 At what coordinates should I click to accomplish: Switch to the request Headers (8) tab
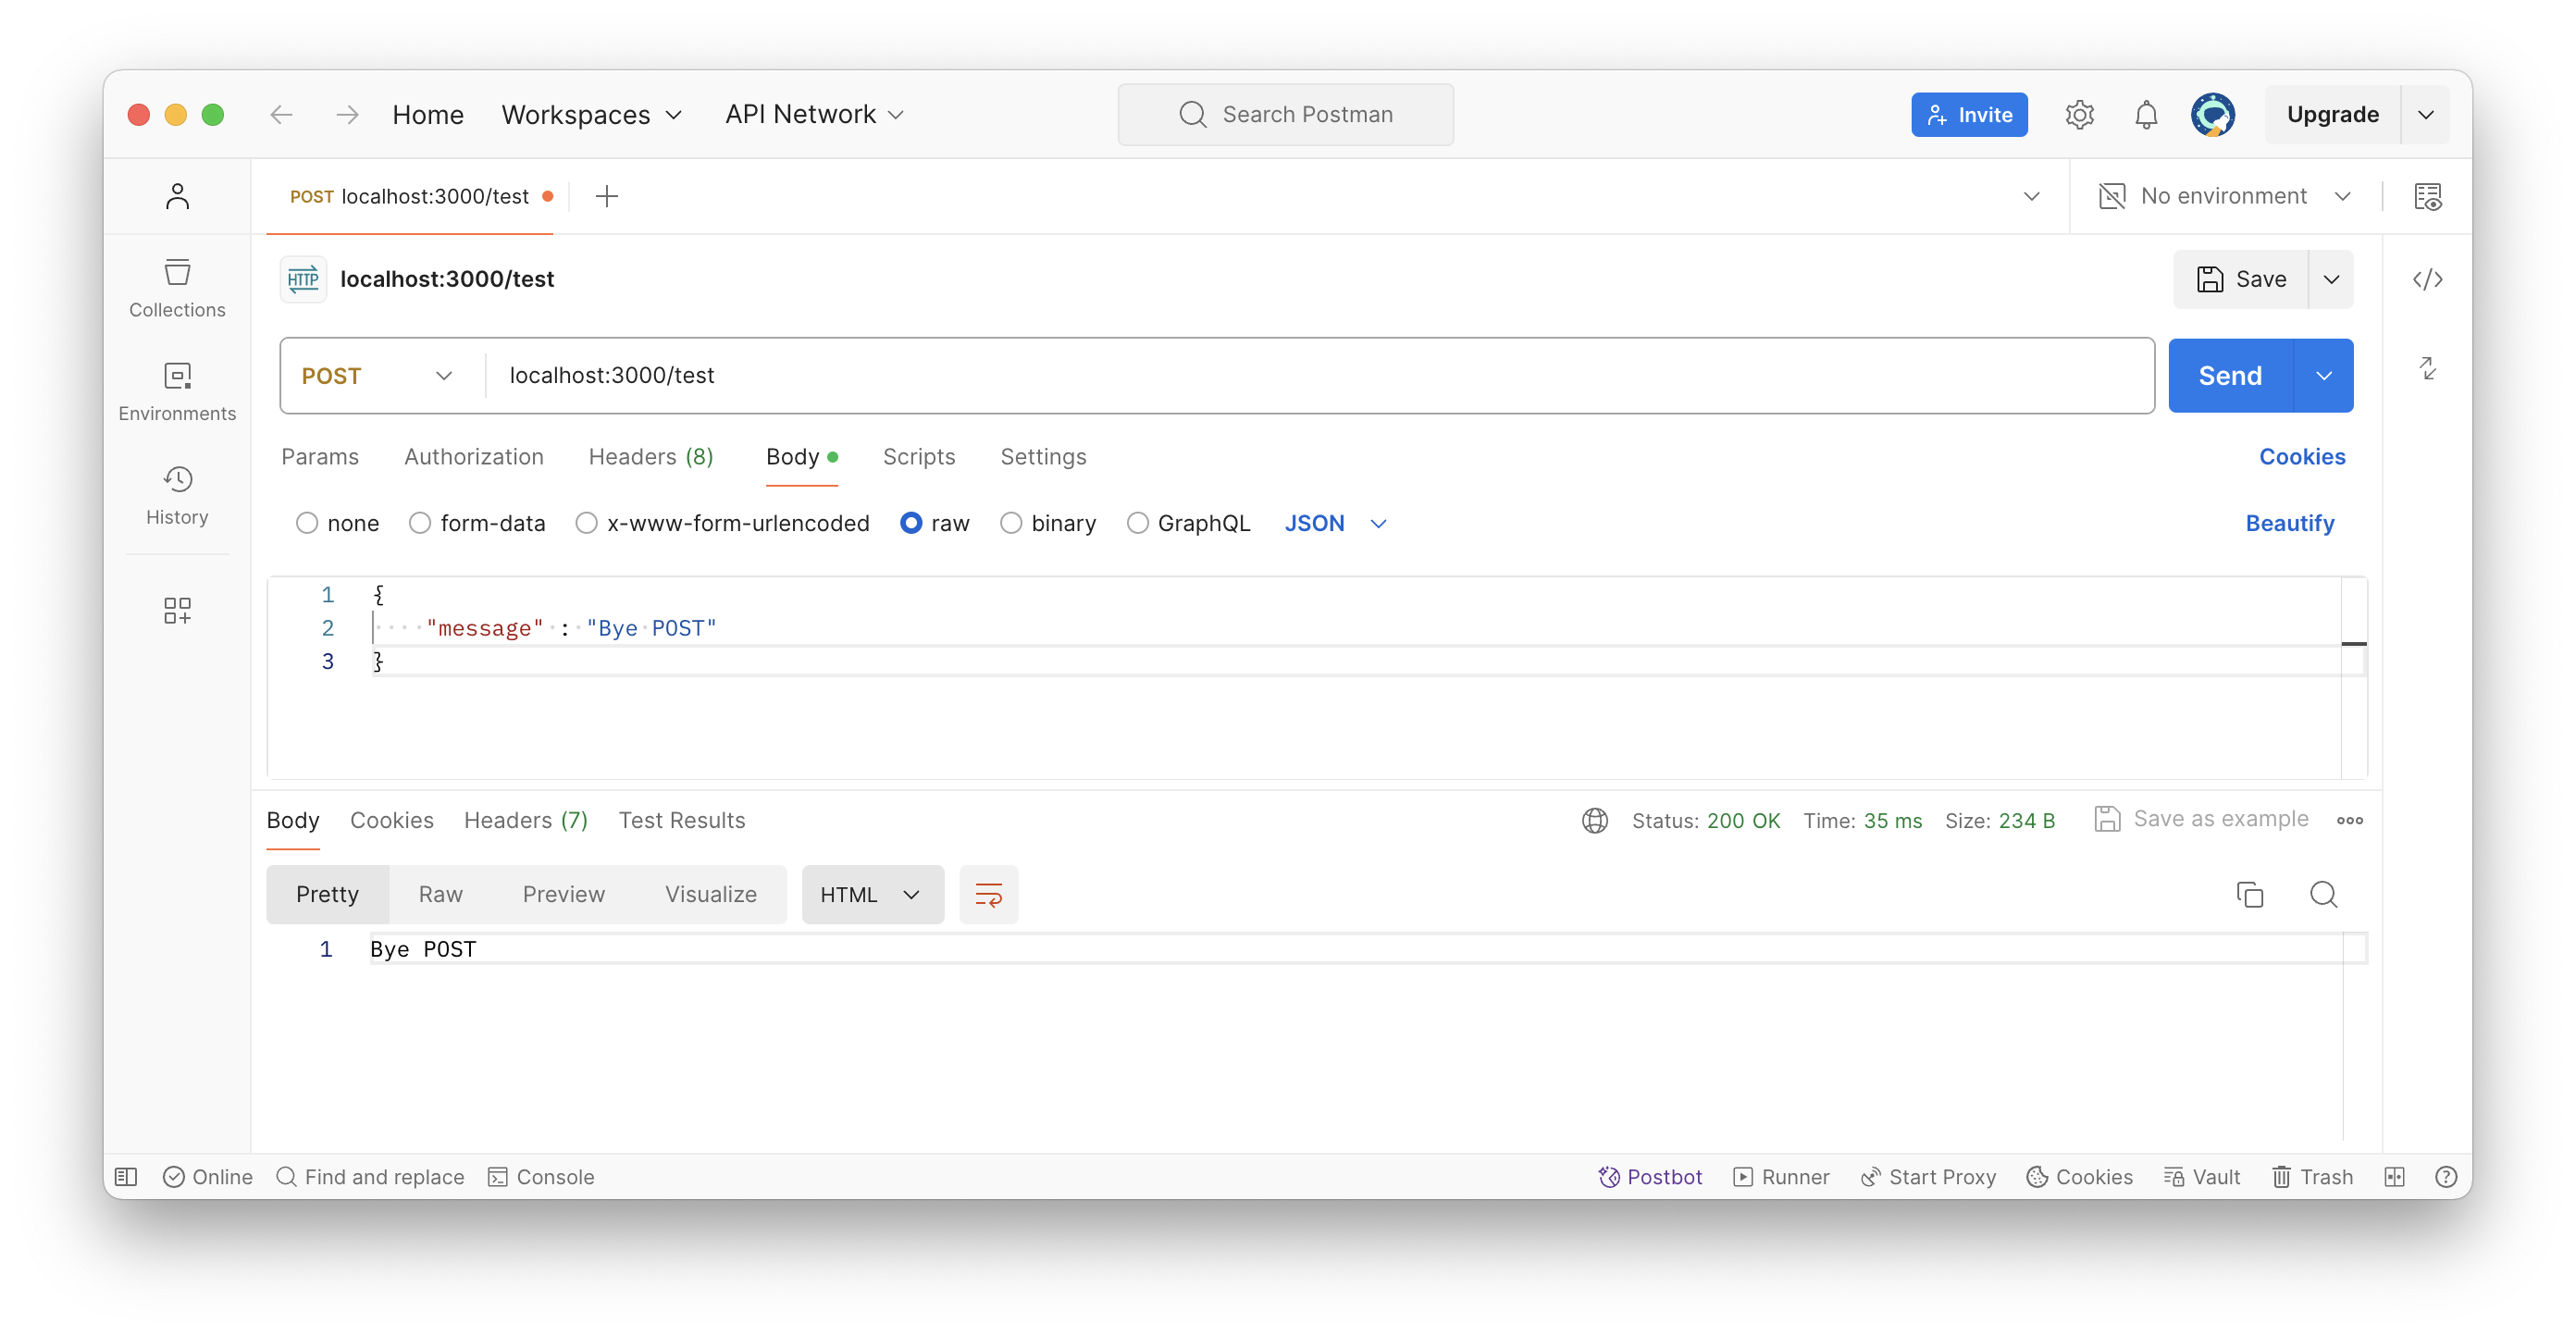coord(650,457)
